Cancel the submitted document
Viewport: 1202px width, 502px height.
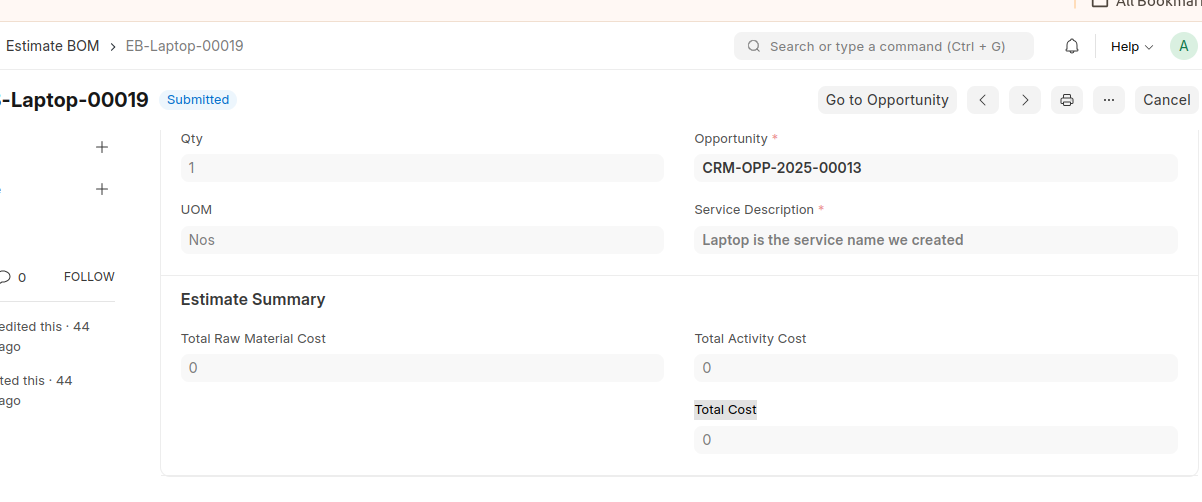click(x=1166, y=100)
